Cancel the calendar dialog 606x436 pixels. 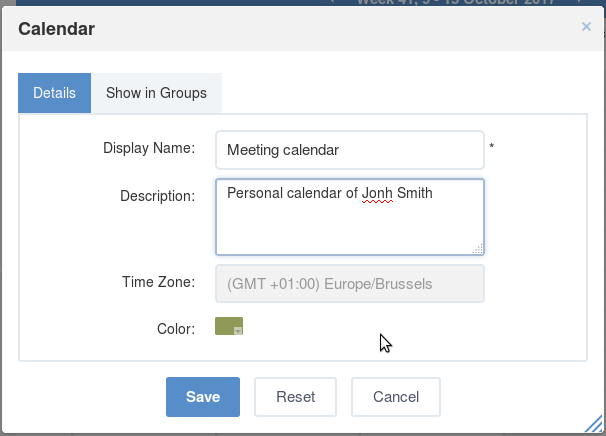[x=396, y=397]
